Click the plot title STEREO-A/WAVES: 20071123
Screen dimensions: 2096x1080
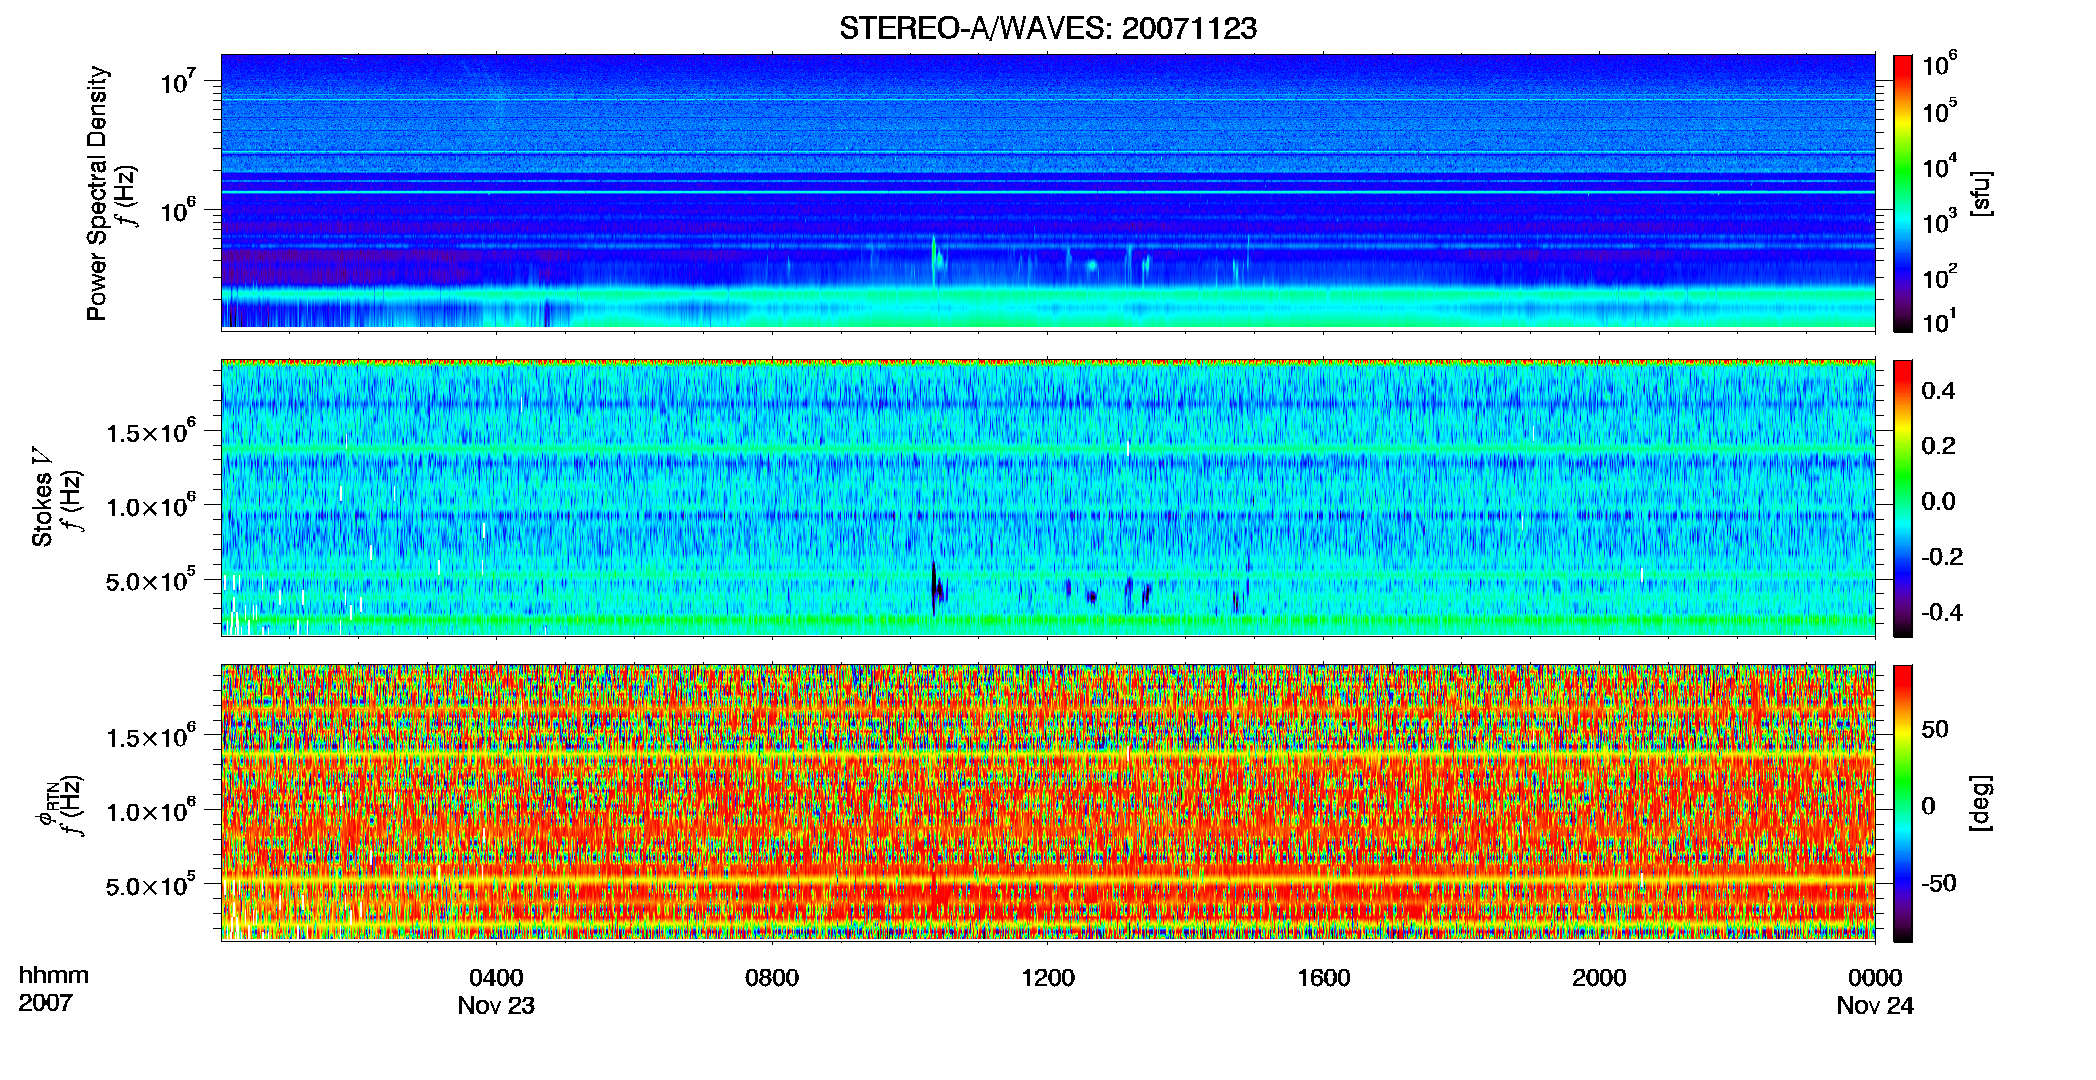point(1047,29)
